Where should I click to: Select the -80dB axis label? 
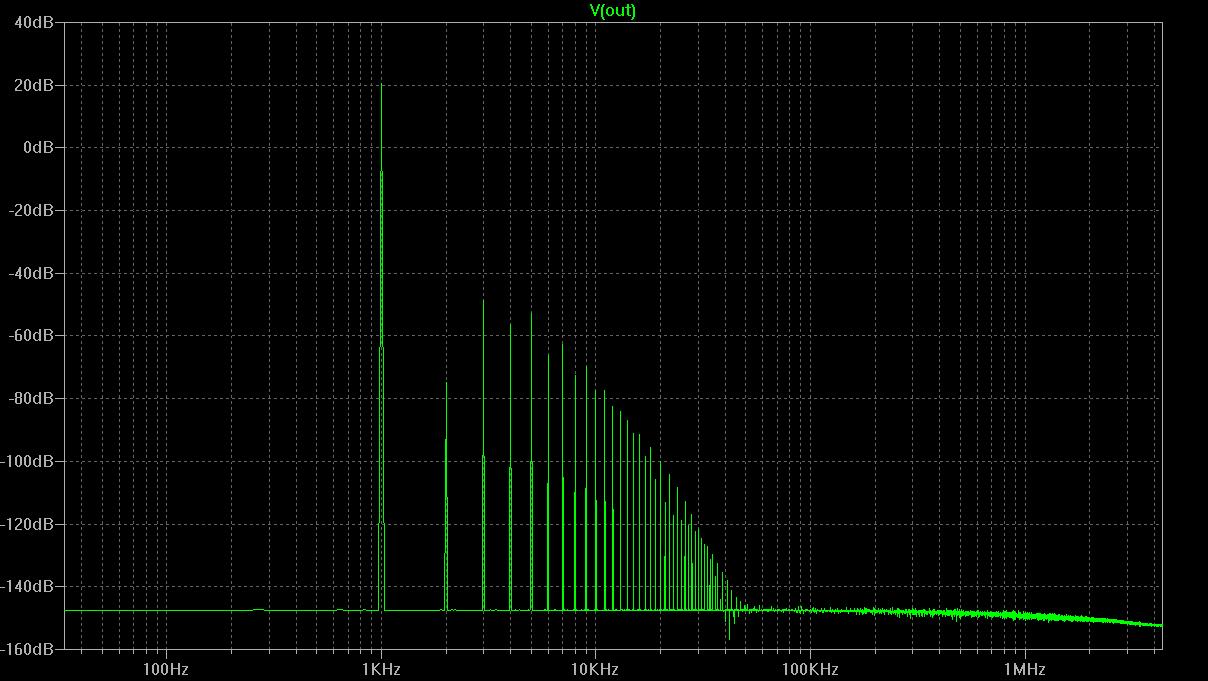pyautogui.click(x=32, y=398)
